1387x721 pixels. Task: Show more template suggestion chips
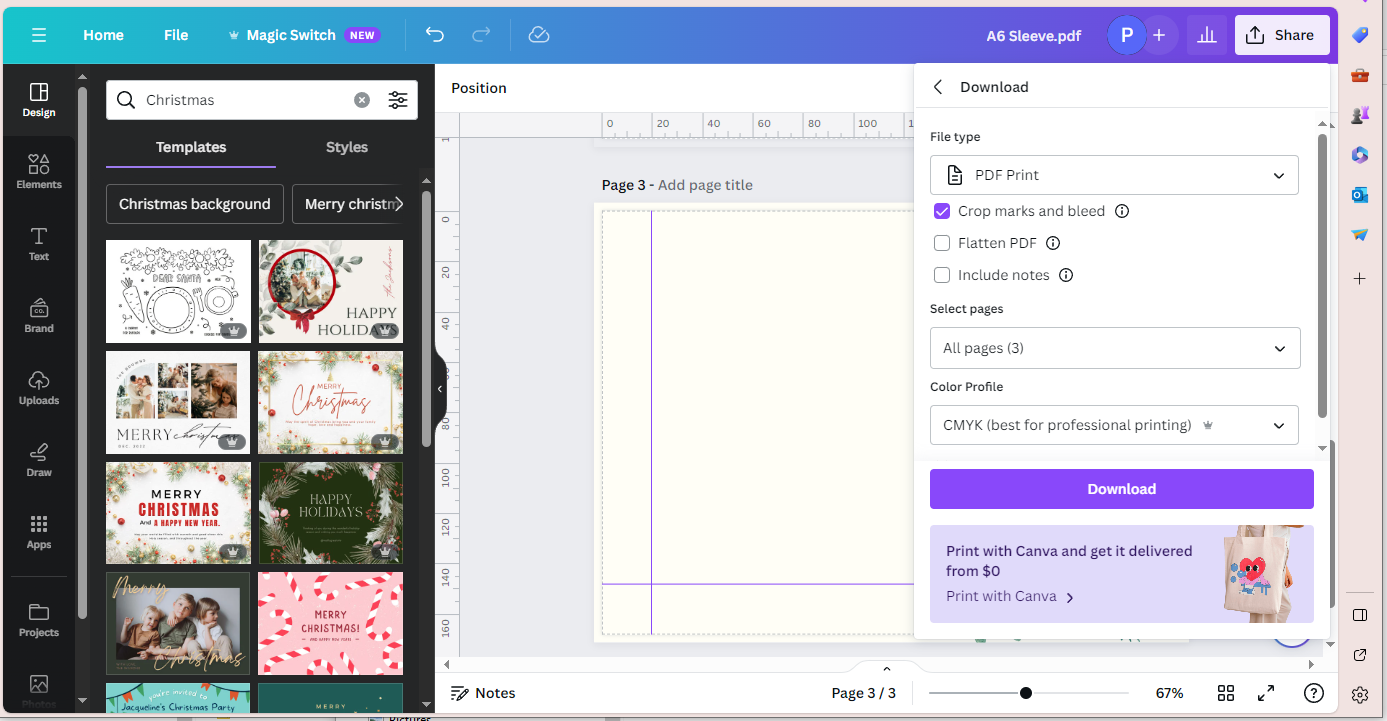click(399, 204)
